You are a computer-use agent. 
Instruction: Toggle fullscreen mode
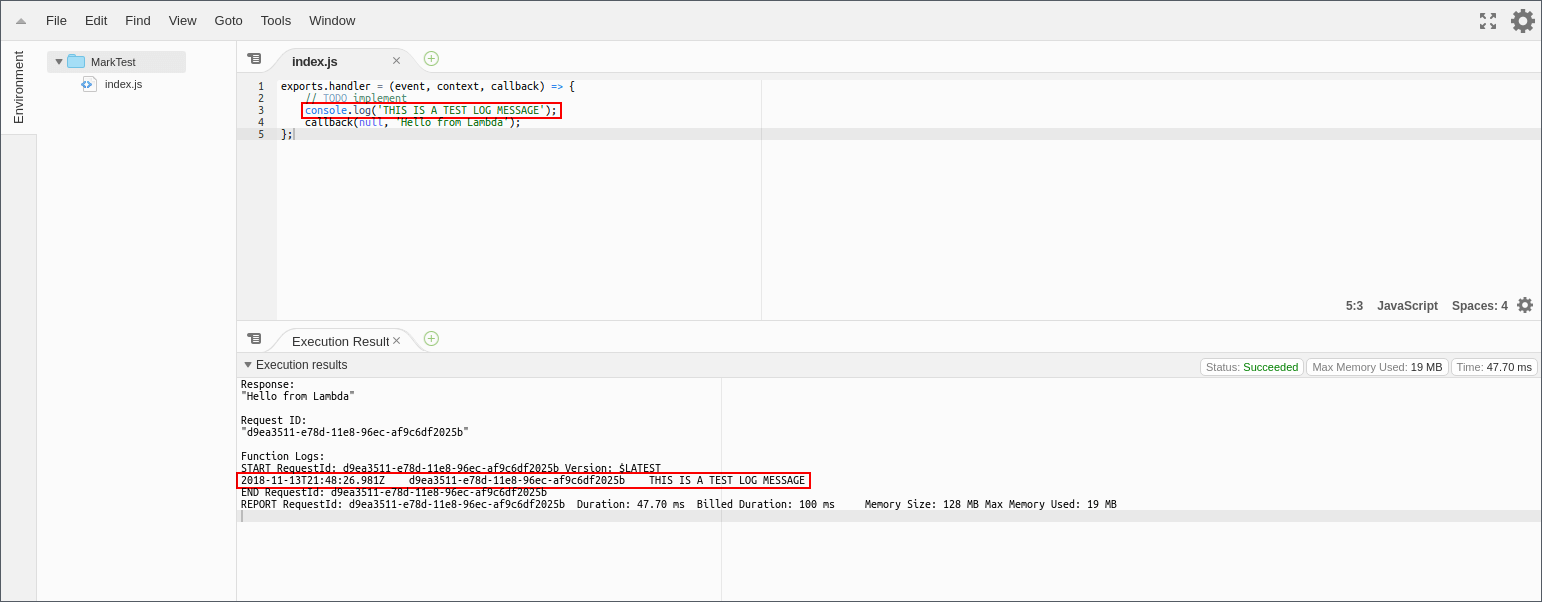pyautogui.click(x=1488, y=20)
